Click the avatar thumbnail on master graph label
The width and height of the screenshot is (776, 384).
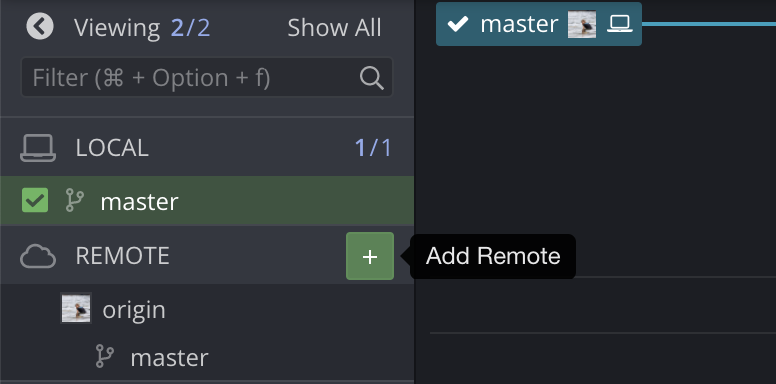(x=582, y=24)
